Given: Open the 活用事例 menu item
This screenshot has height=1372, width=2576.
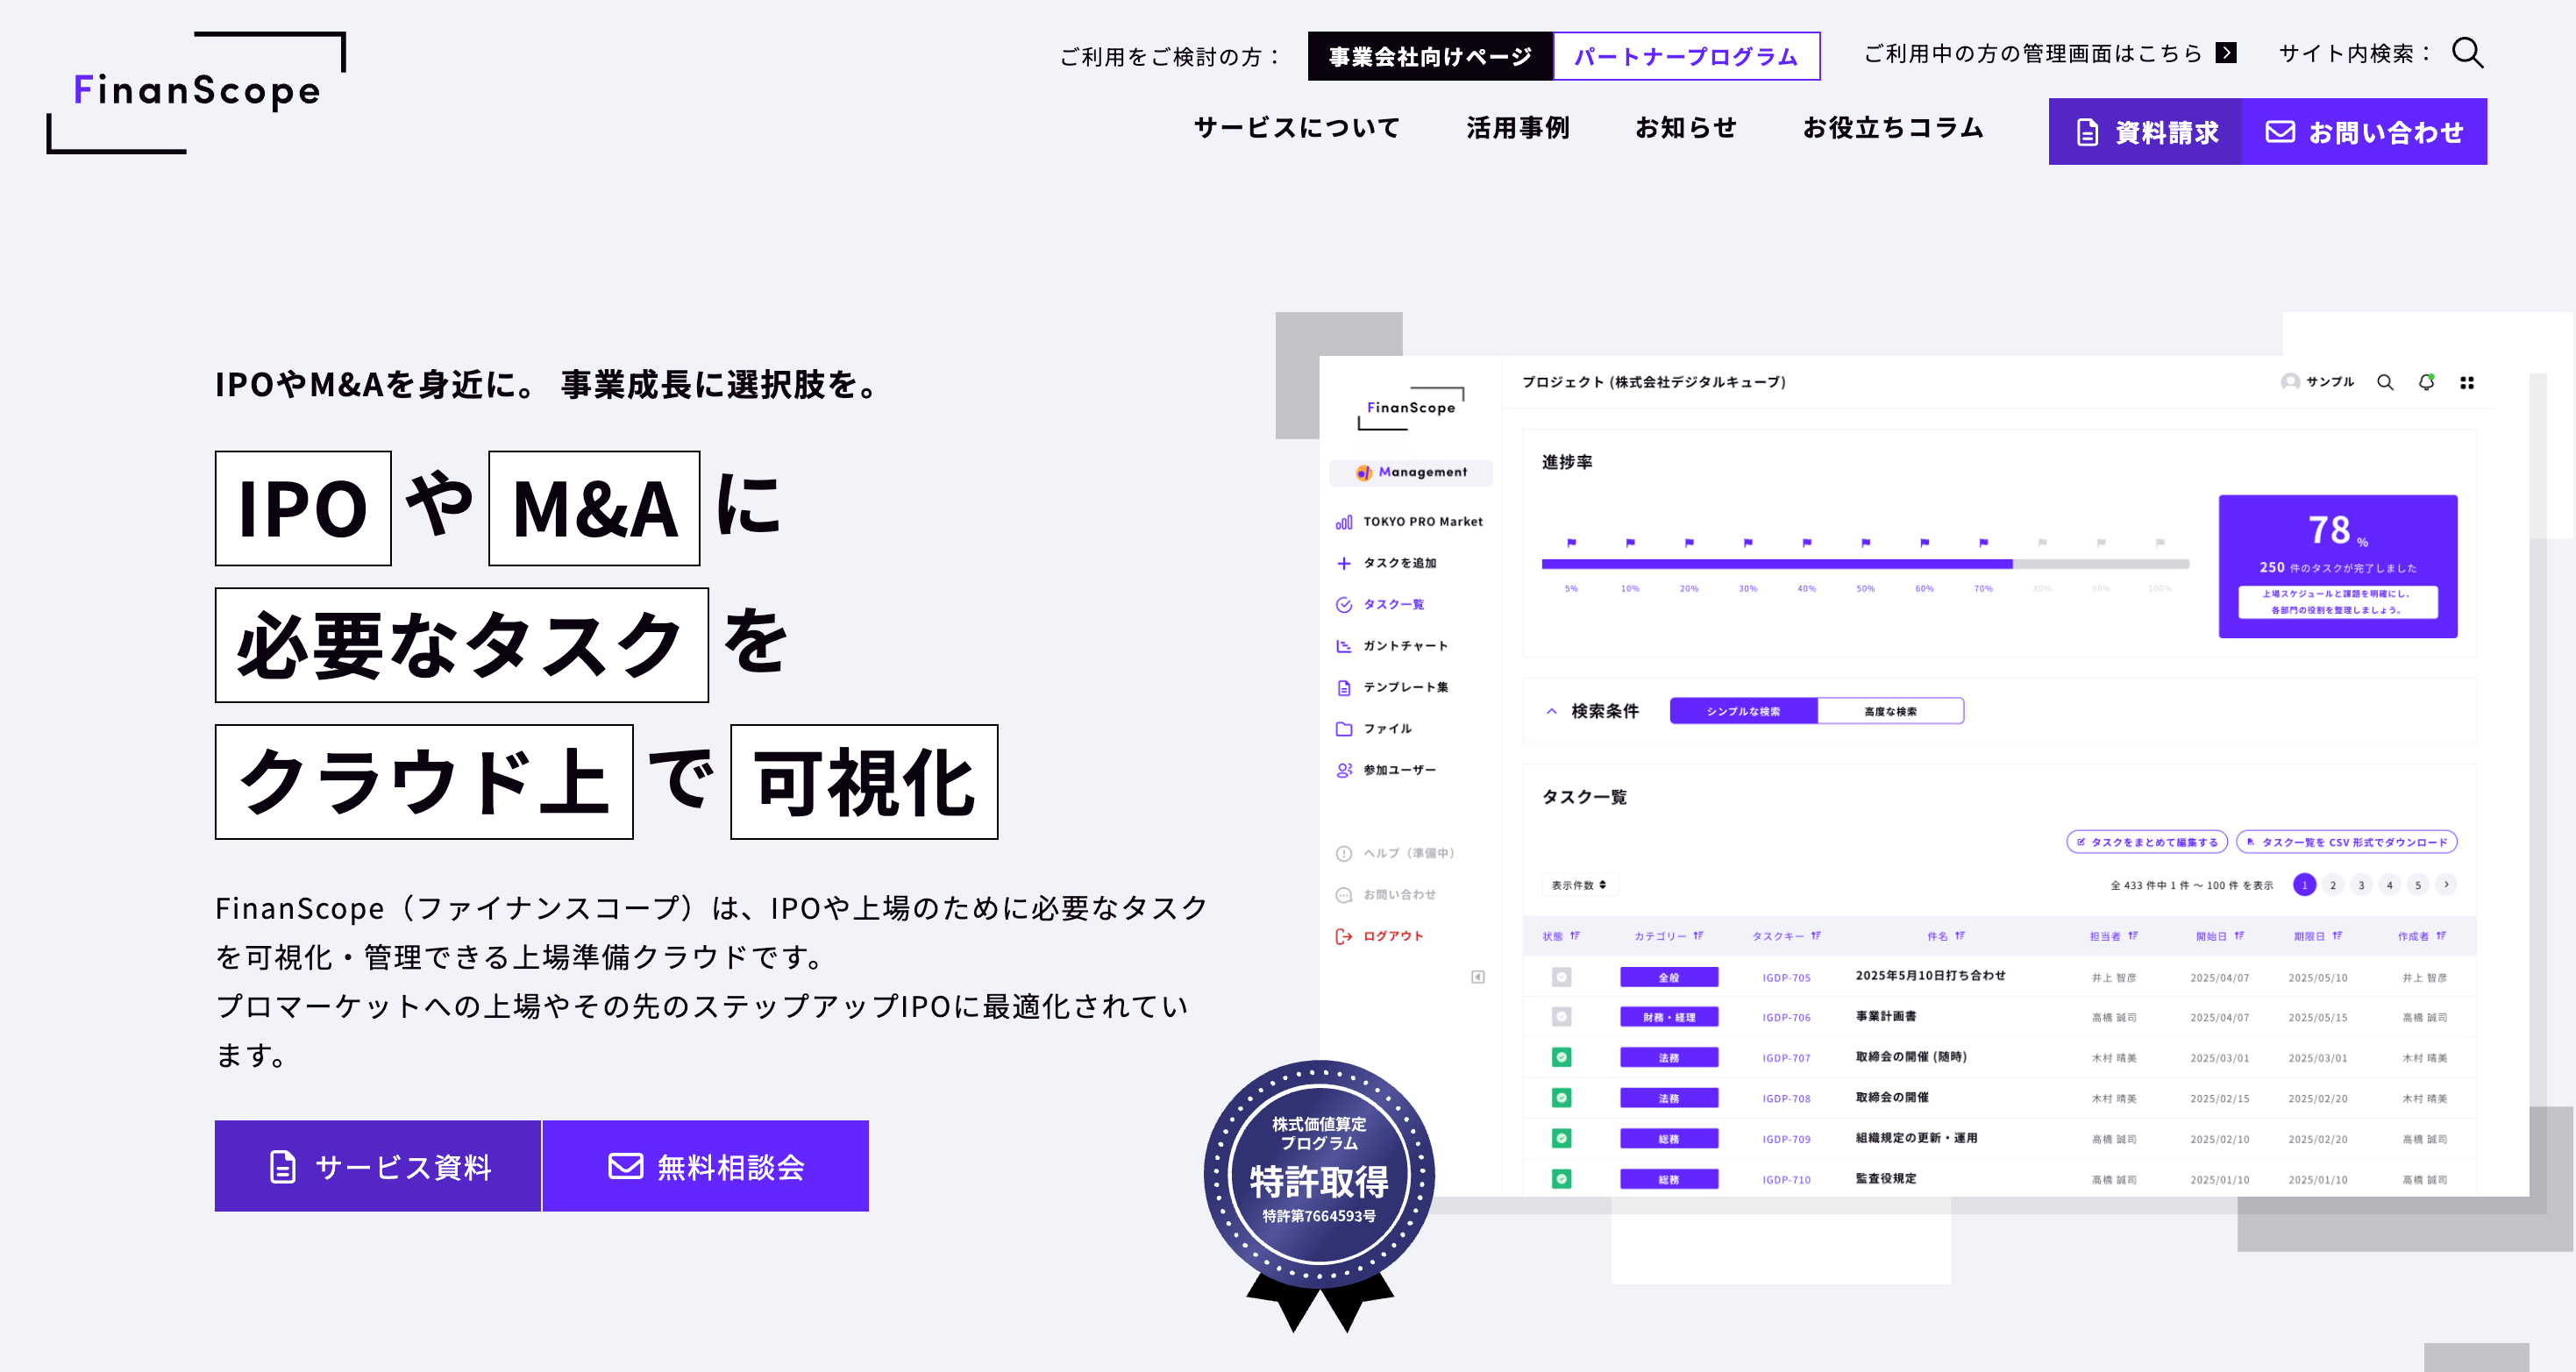Looking at the screenshot, I should [1517, 128].
